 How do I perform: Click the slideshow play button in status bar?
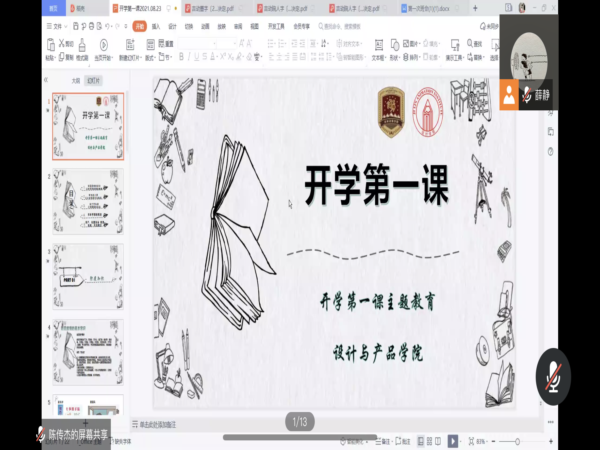[x=453, y=440]
